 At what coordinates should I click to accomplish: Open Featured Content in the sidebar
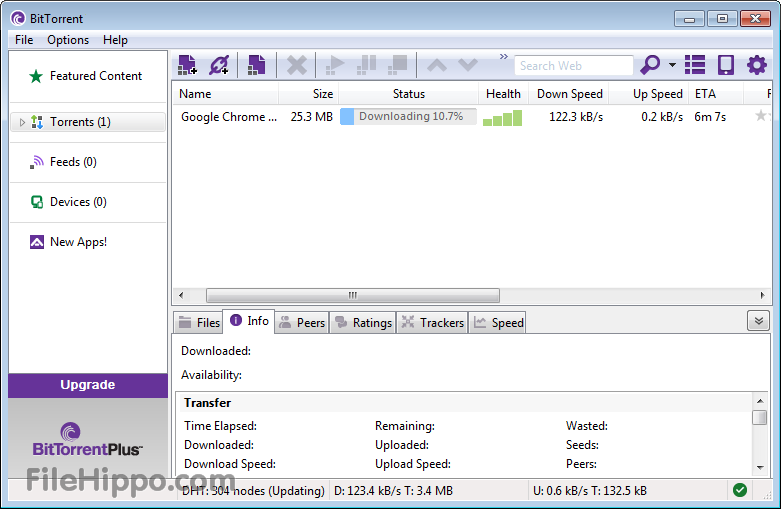point(95,76)
